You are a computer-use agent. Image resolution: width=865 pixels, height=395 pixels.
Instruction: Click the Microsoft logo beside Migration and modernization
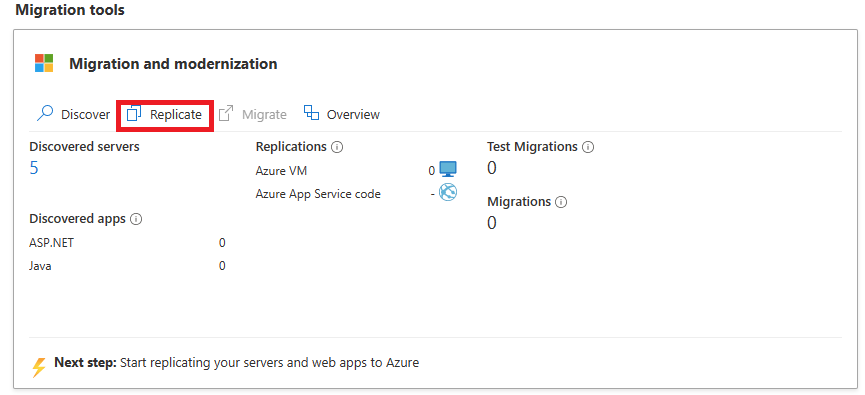tap(44, 63)
